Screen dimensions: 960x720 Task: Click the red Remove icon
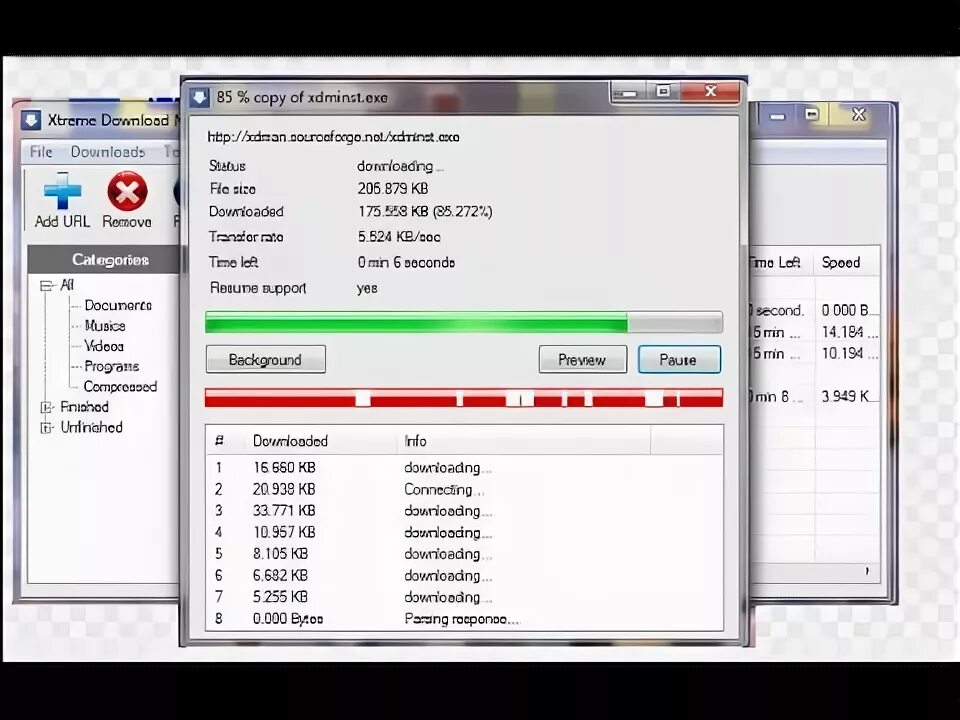127,191
